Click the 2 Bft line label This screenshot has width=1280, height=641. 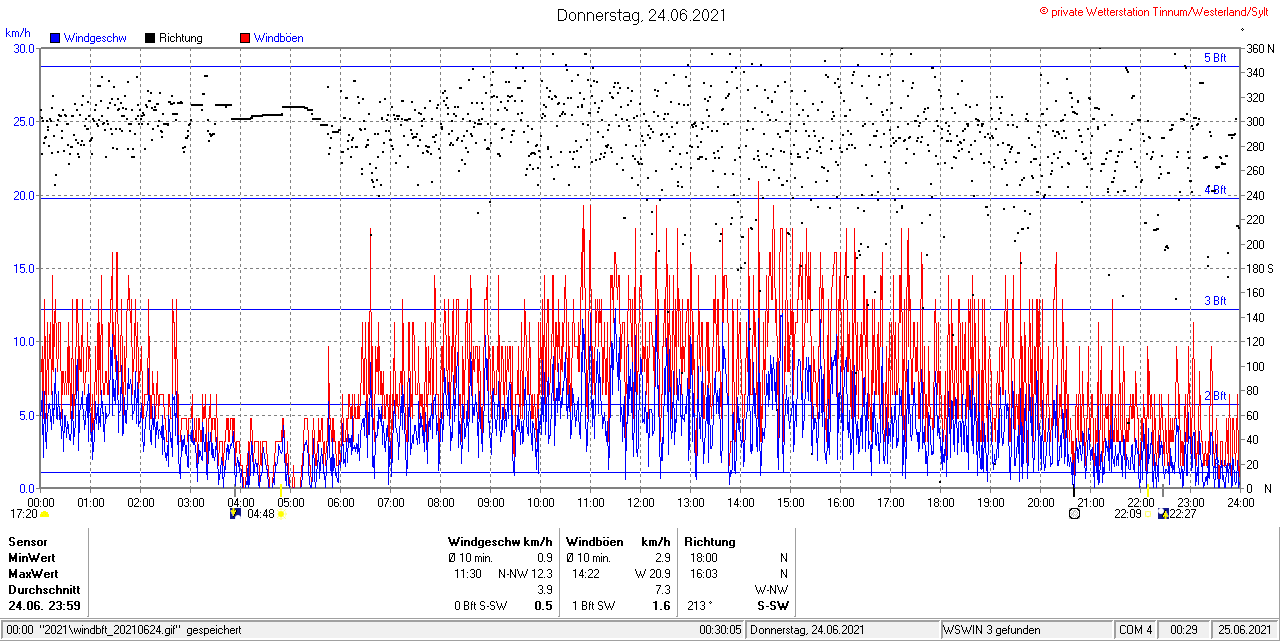(x=1215, y=396)
